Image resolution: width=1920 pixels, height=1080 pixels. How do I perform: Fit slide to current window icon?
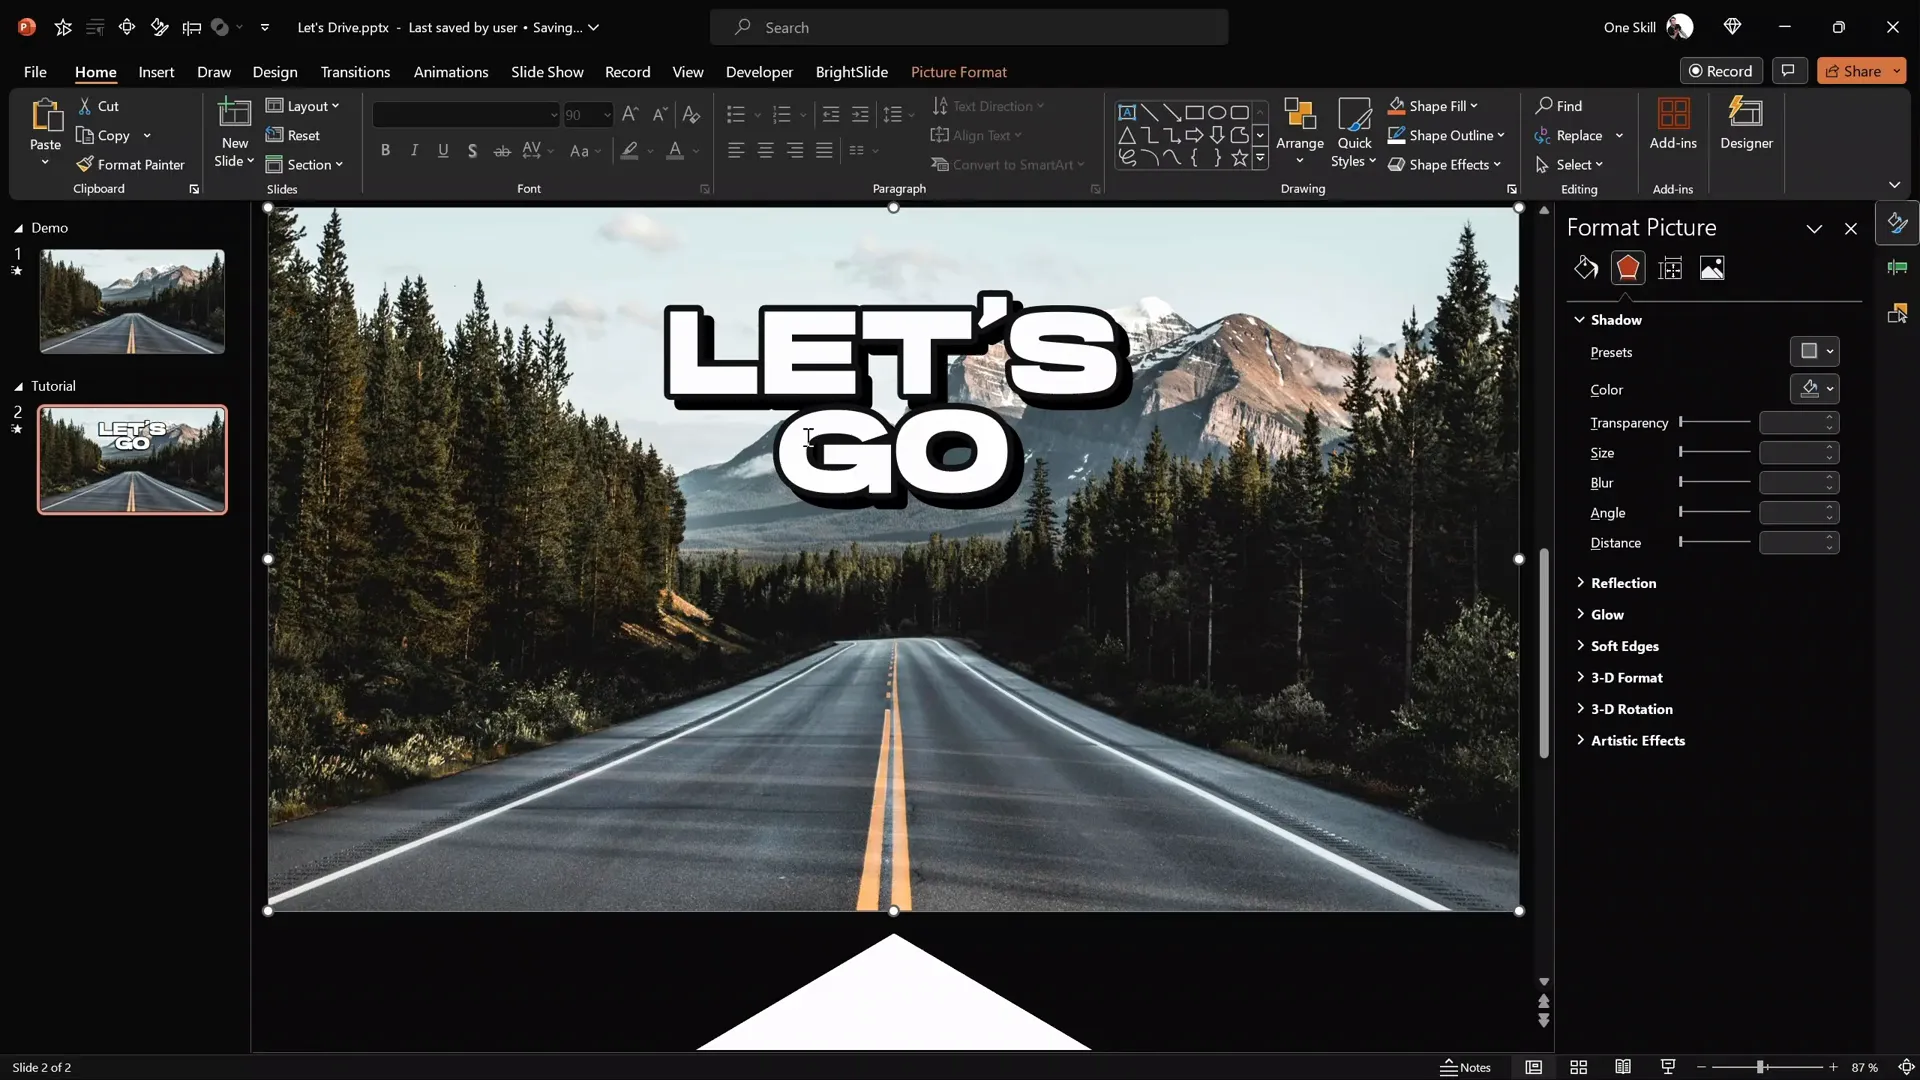click(1906, 1067)
